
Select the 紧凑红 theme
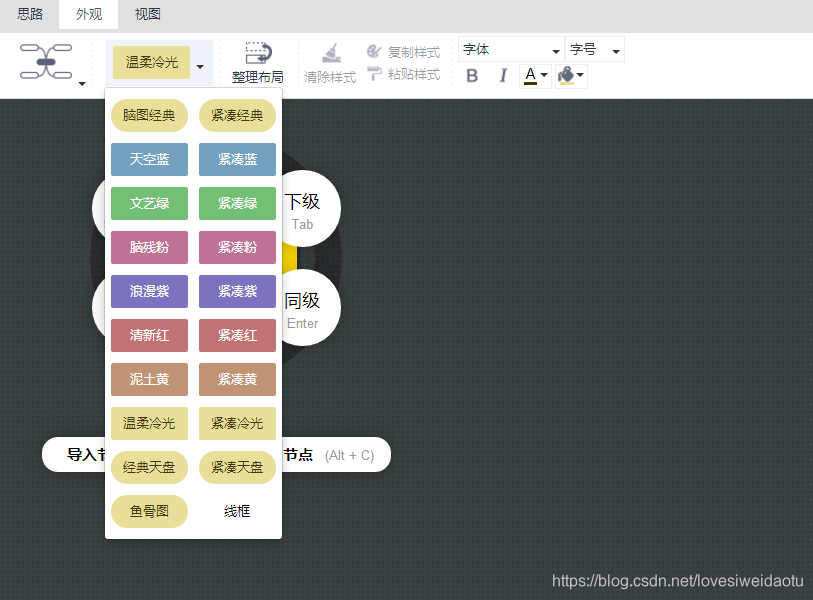point(237,336)
